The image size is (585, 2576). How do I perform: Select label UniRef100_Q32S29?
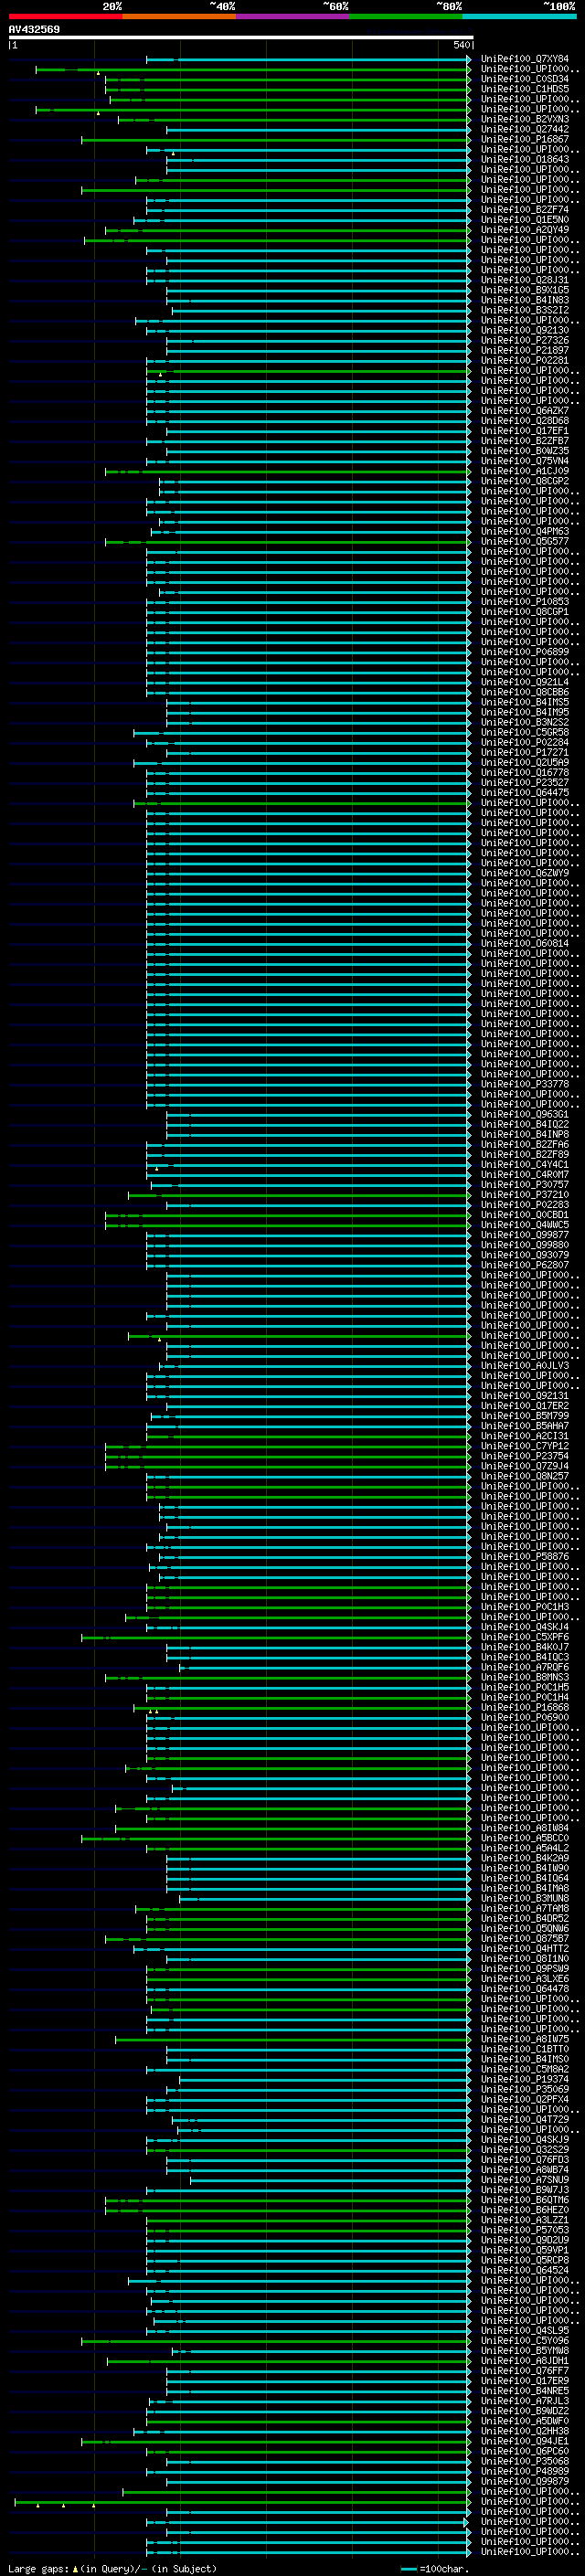click(x=525, y=2149)
